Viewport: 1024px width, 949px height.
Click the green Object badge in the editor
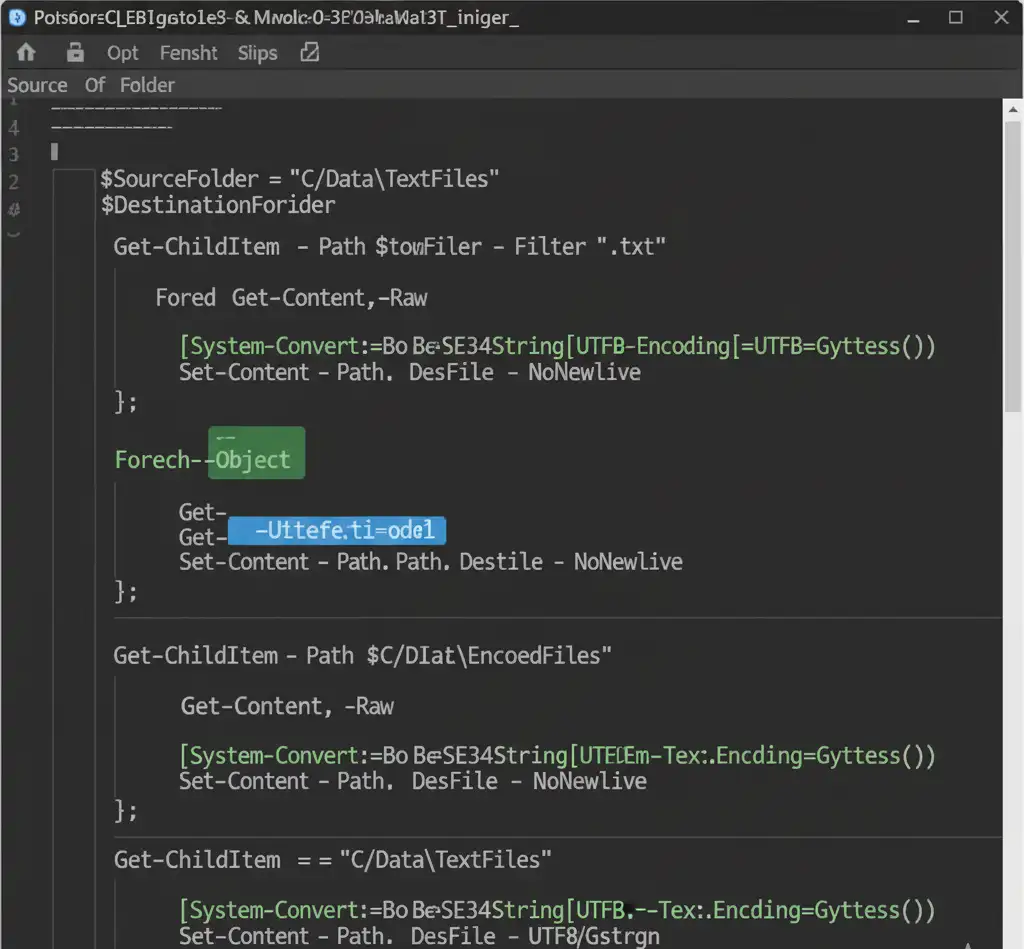[256, 453]
